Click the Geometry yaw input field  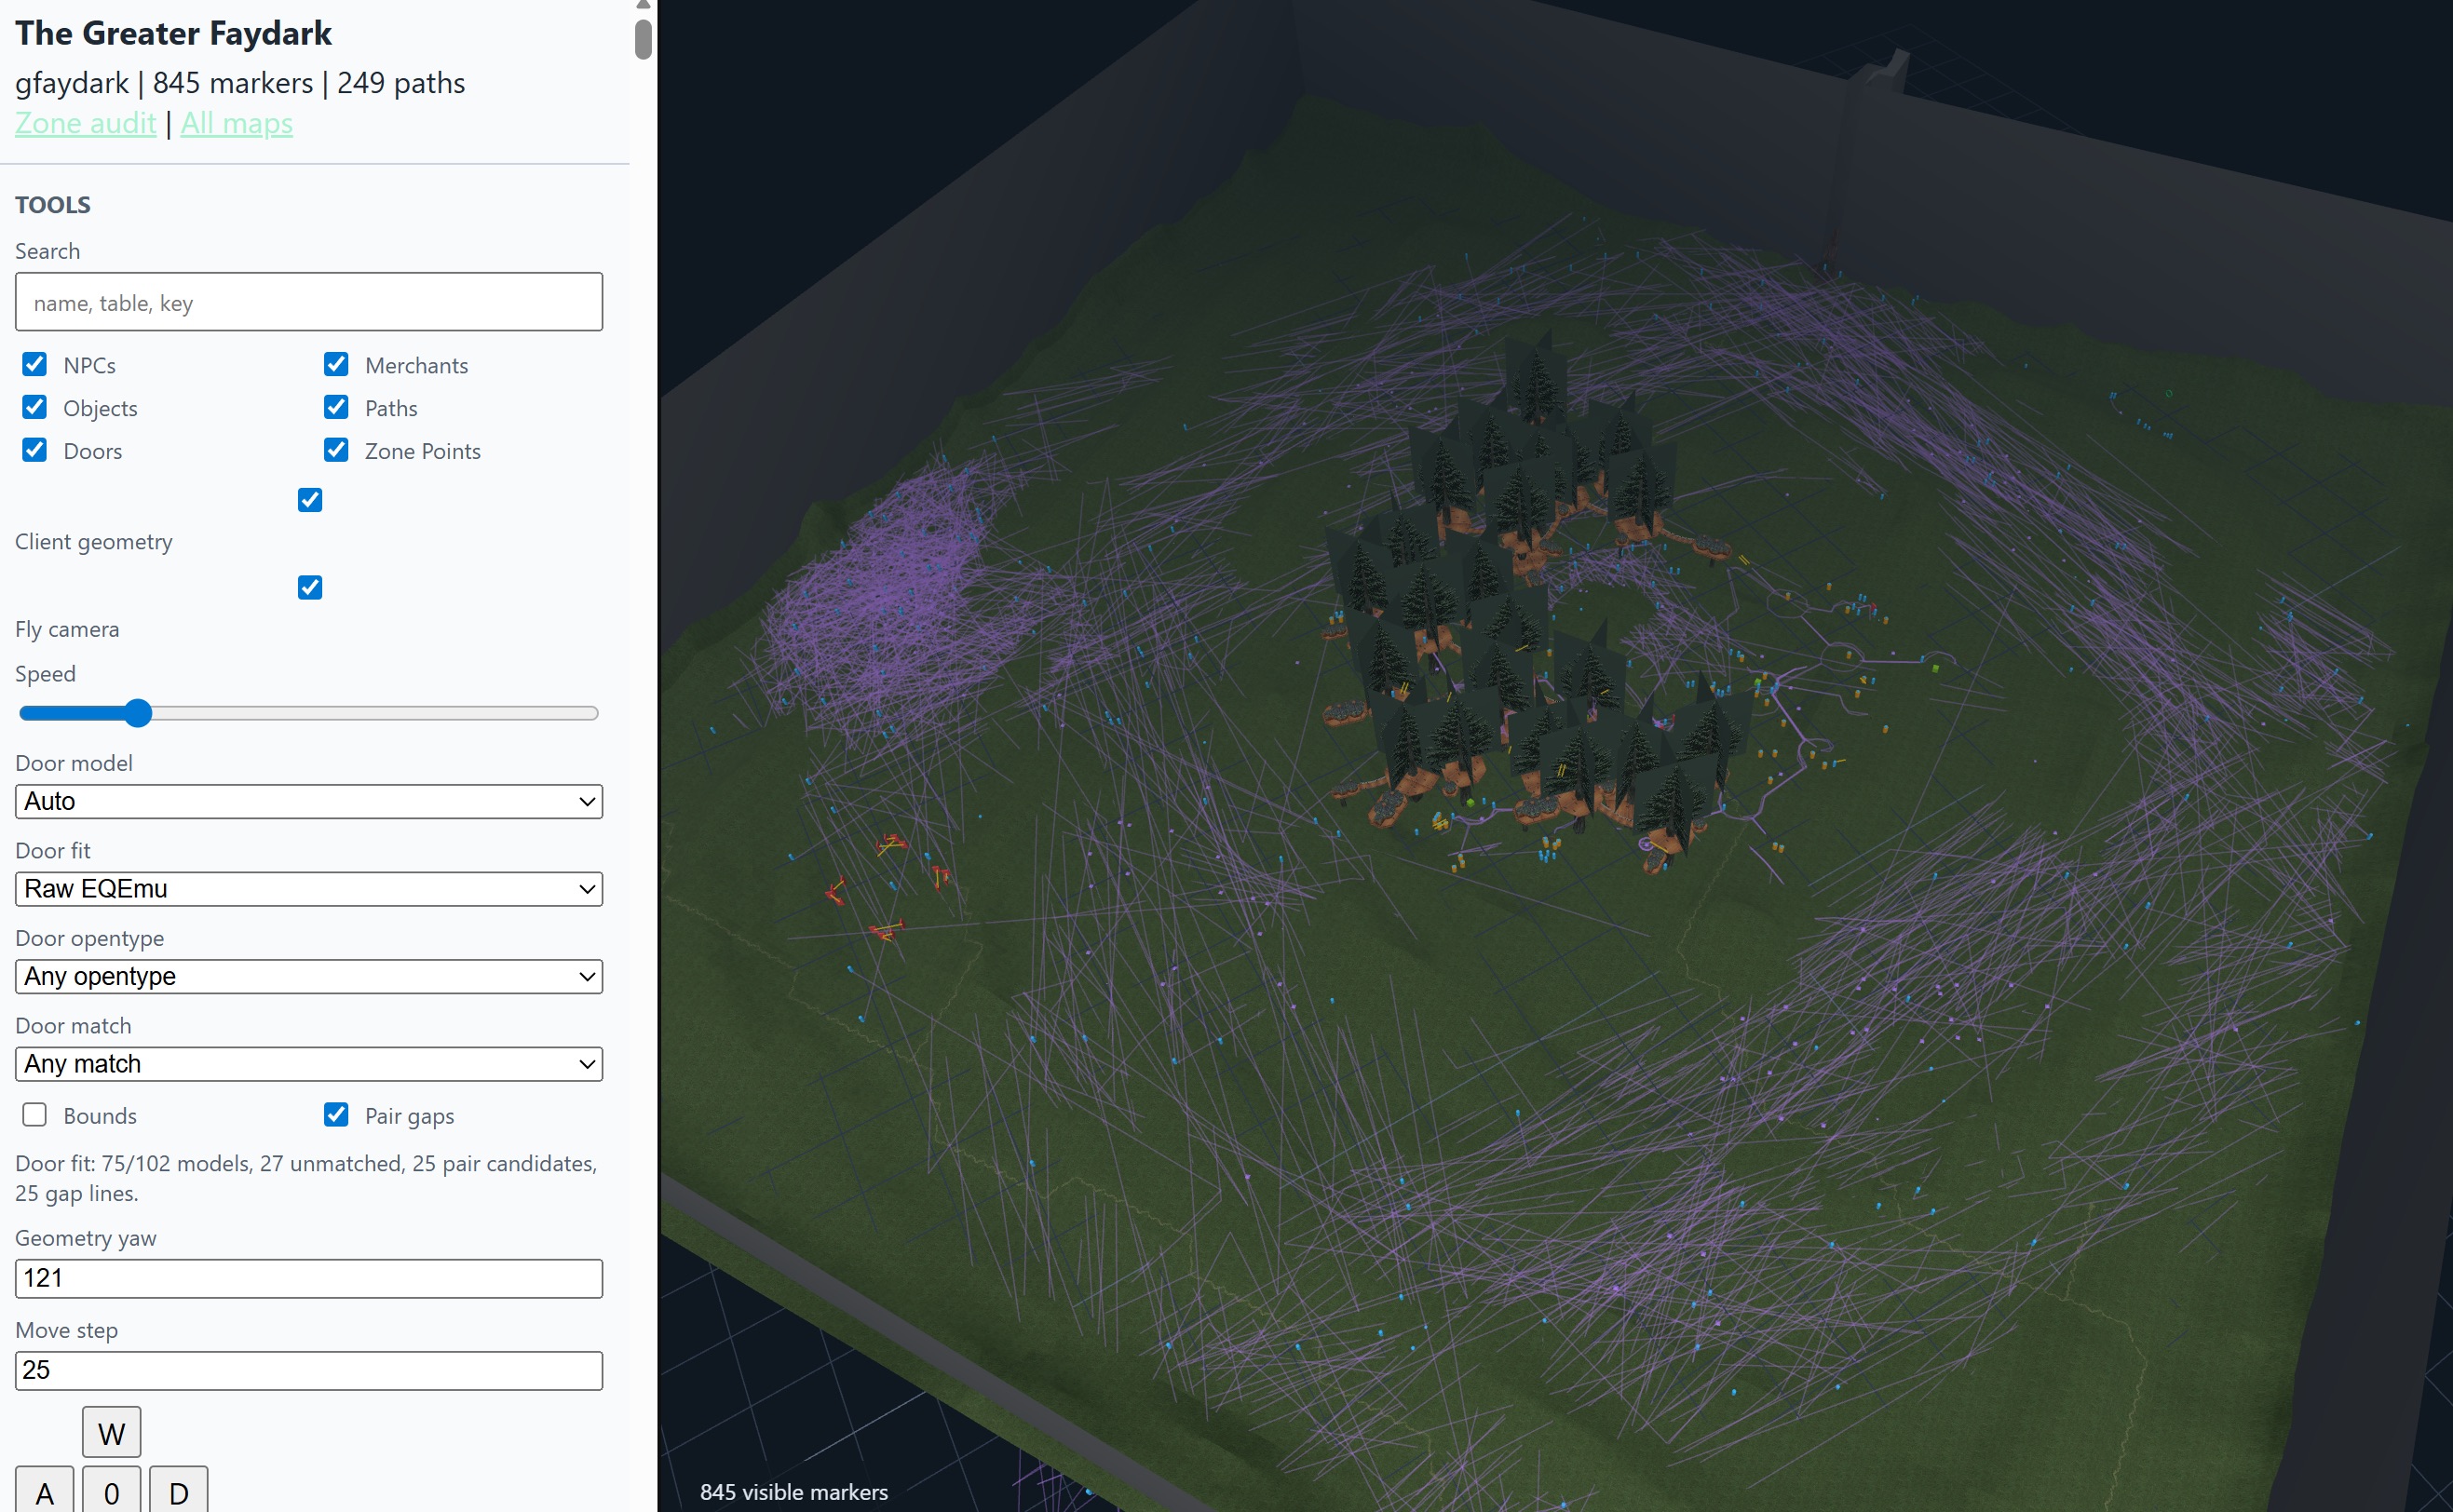click(308, 1278)
